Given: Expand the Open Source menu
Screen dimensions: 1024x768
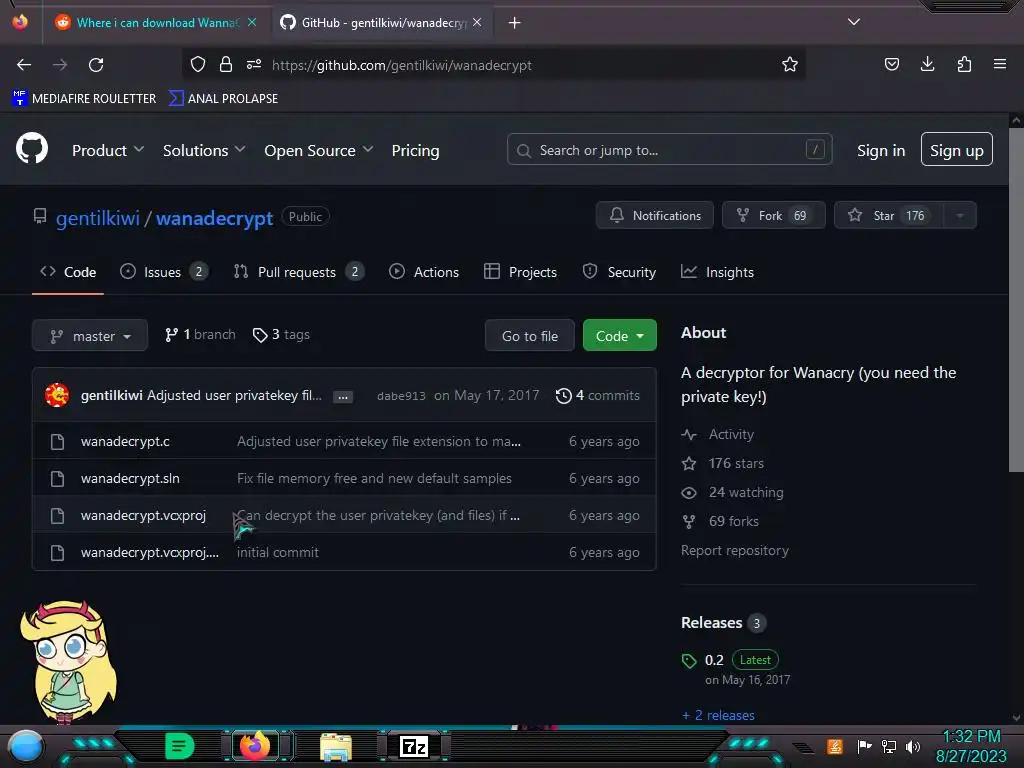Looking at the screenshot, I should pos(319,150).
